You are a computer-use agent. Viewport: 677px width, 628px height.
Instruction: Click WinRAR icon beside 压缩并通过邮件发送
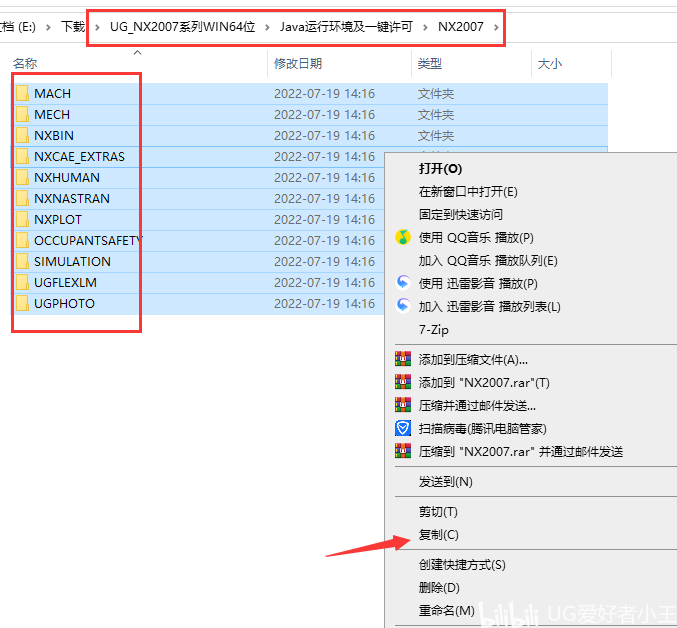coord(403,405)
